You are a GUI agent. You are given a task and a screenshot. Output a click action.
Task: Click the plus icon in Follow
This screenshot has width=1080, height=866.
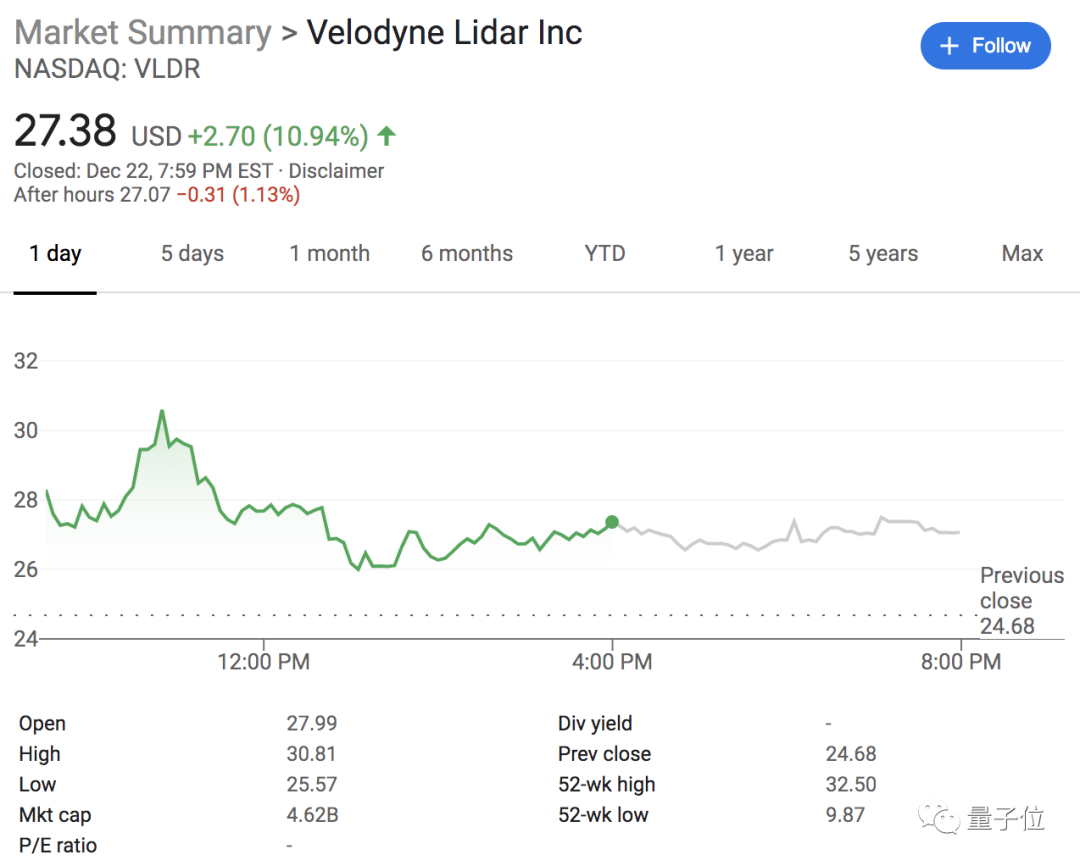click(951, 46)
